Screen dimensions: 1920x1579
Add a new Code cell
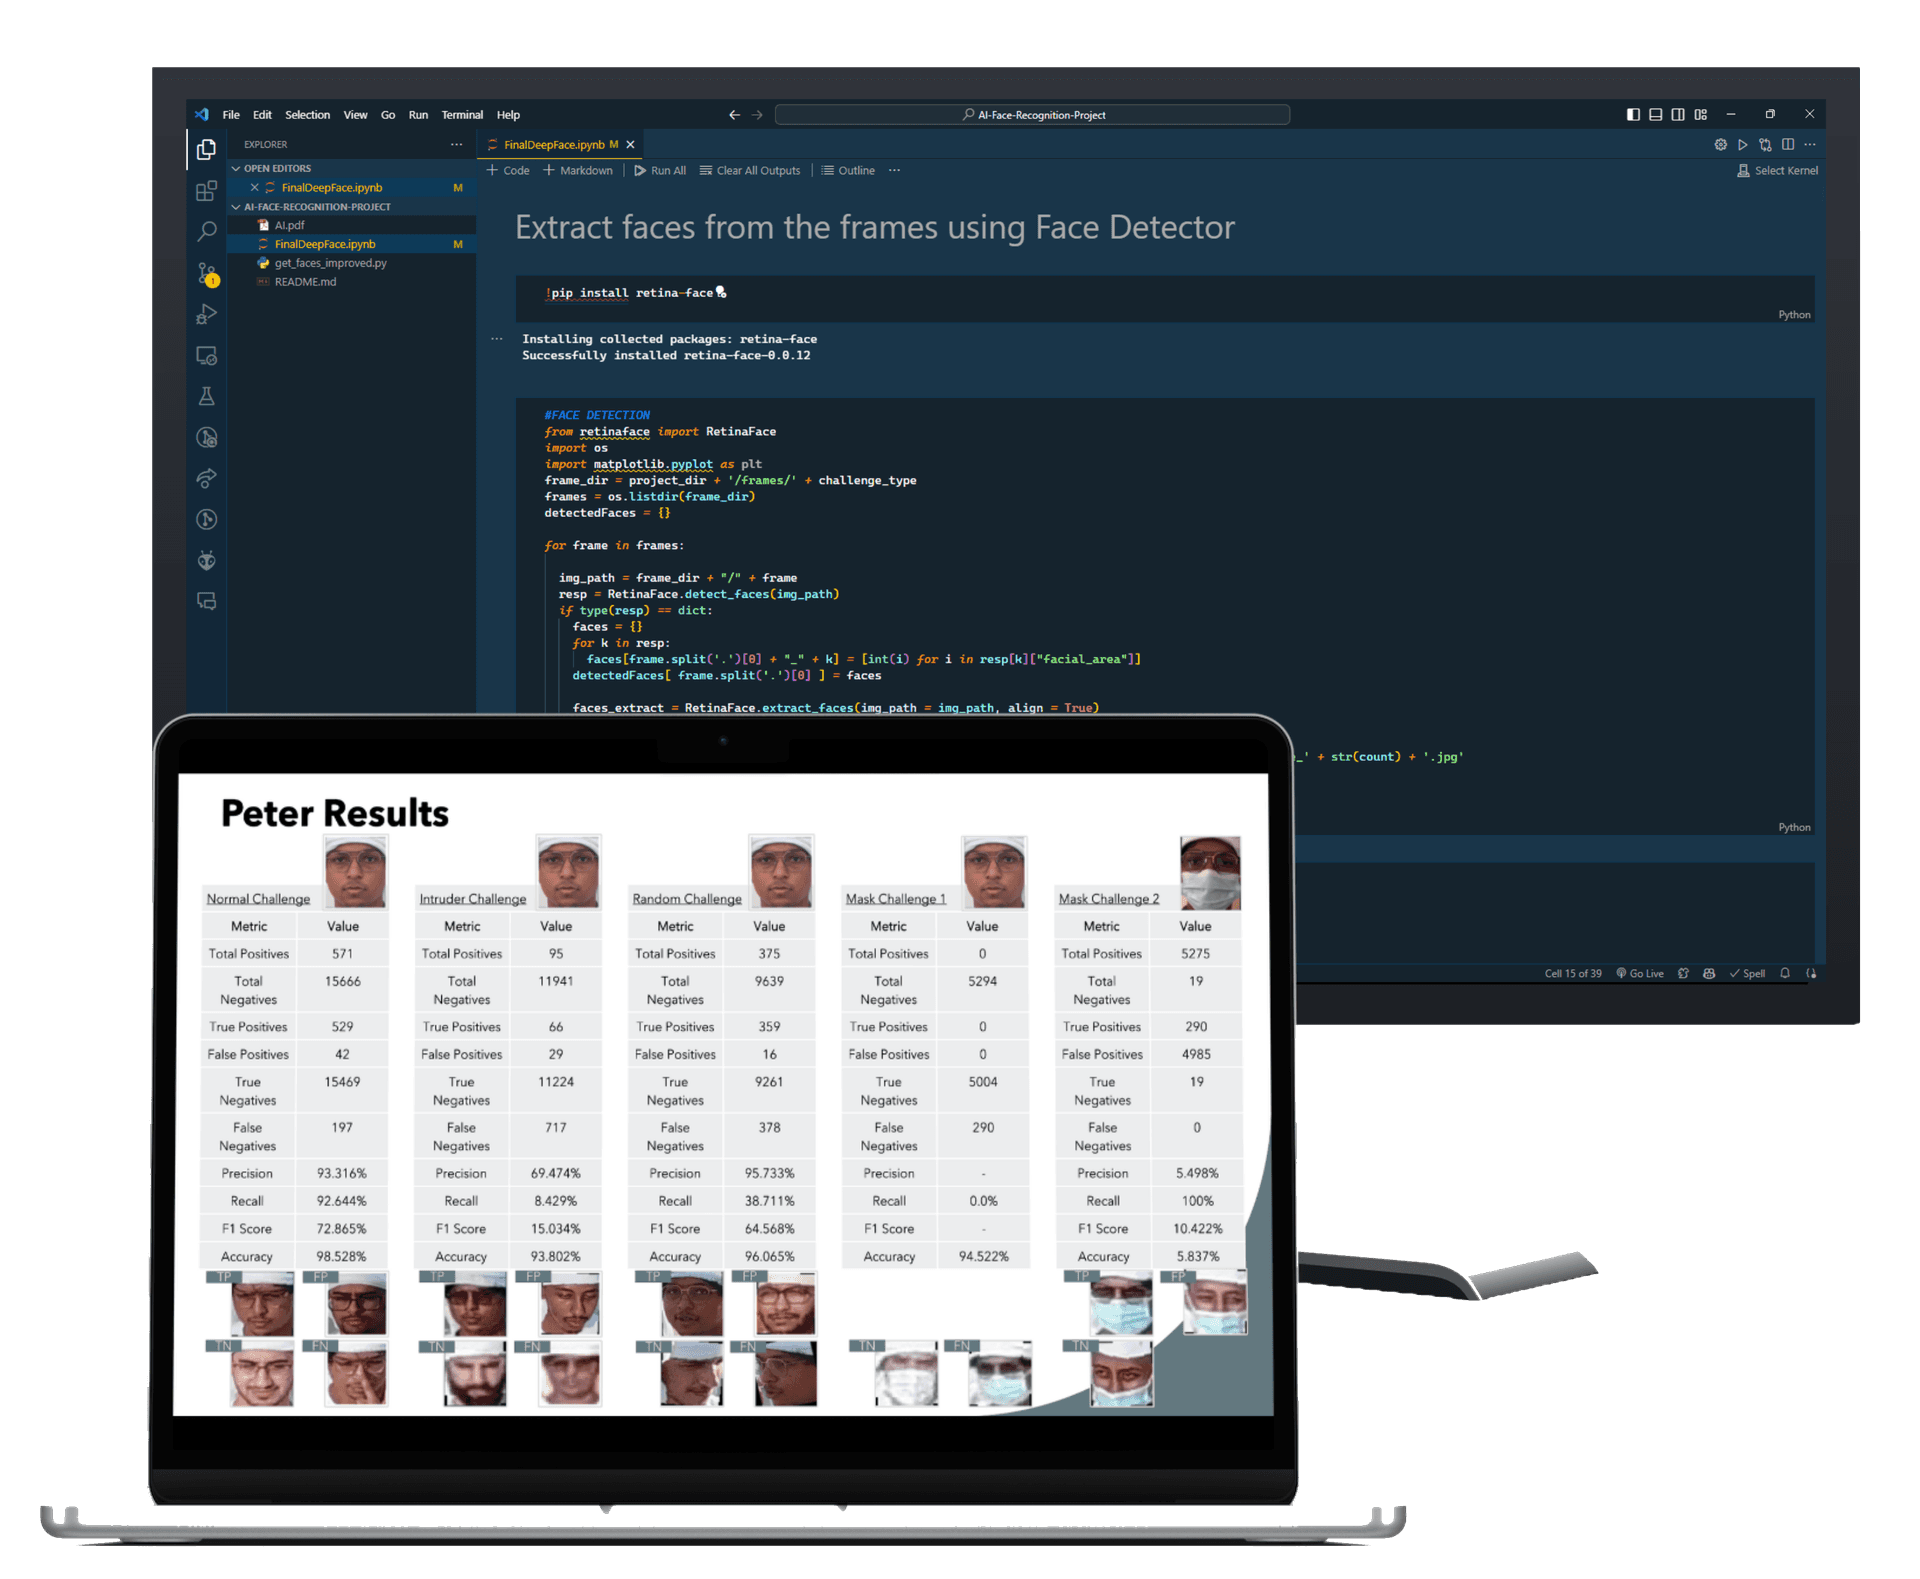pos(508,171)
